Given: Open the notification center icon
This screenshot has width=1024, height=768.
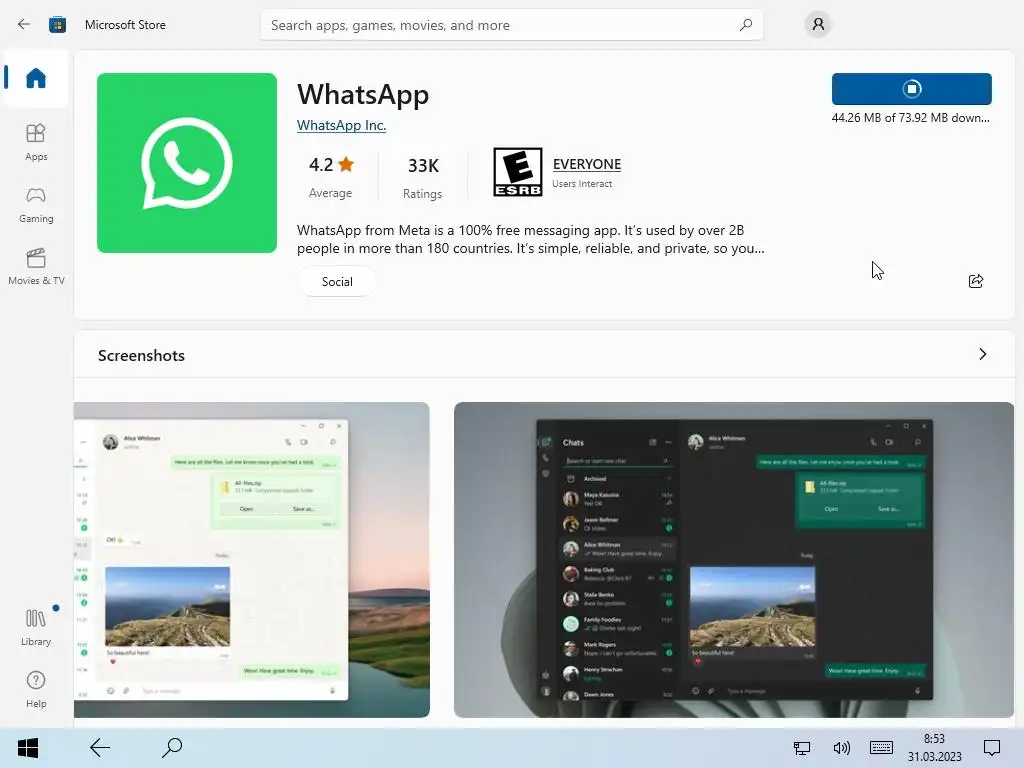Looking at the screenshot, I should click(992, 748).
